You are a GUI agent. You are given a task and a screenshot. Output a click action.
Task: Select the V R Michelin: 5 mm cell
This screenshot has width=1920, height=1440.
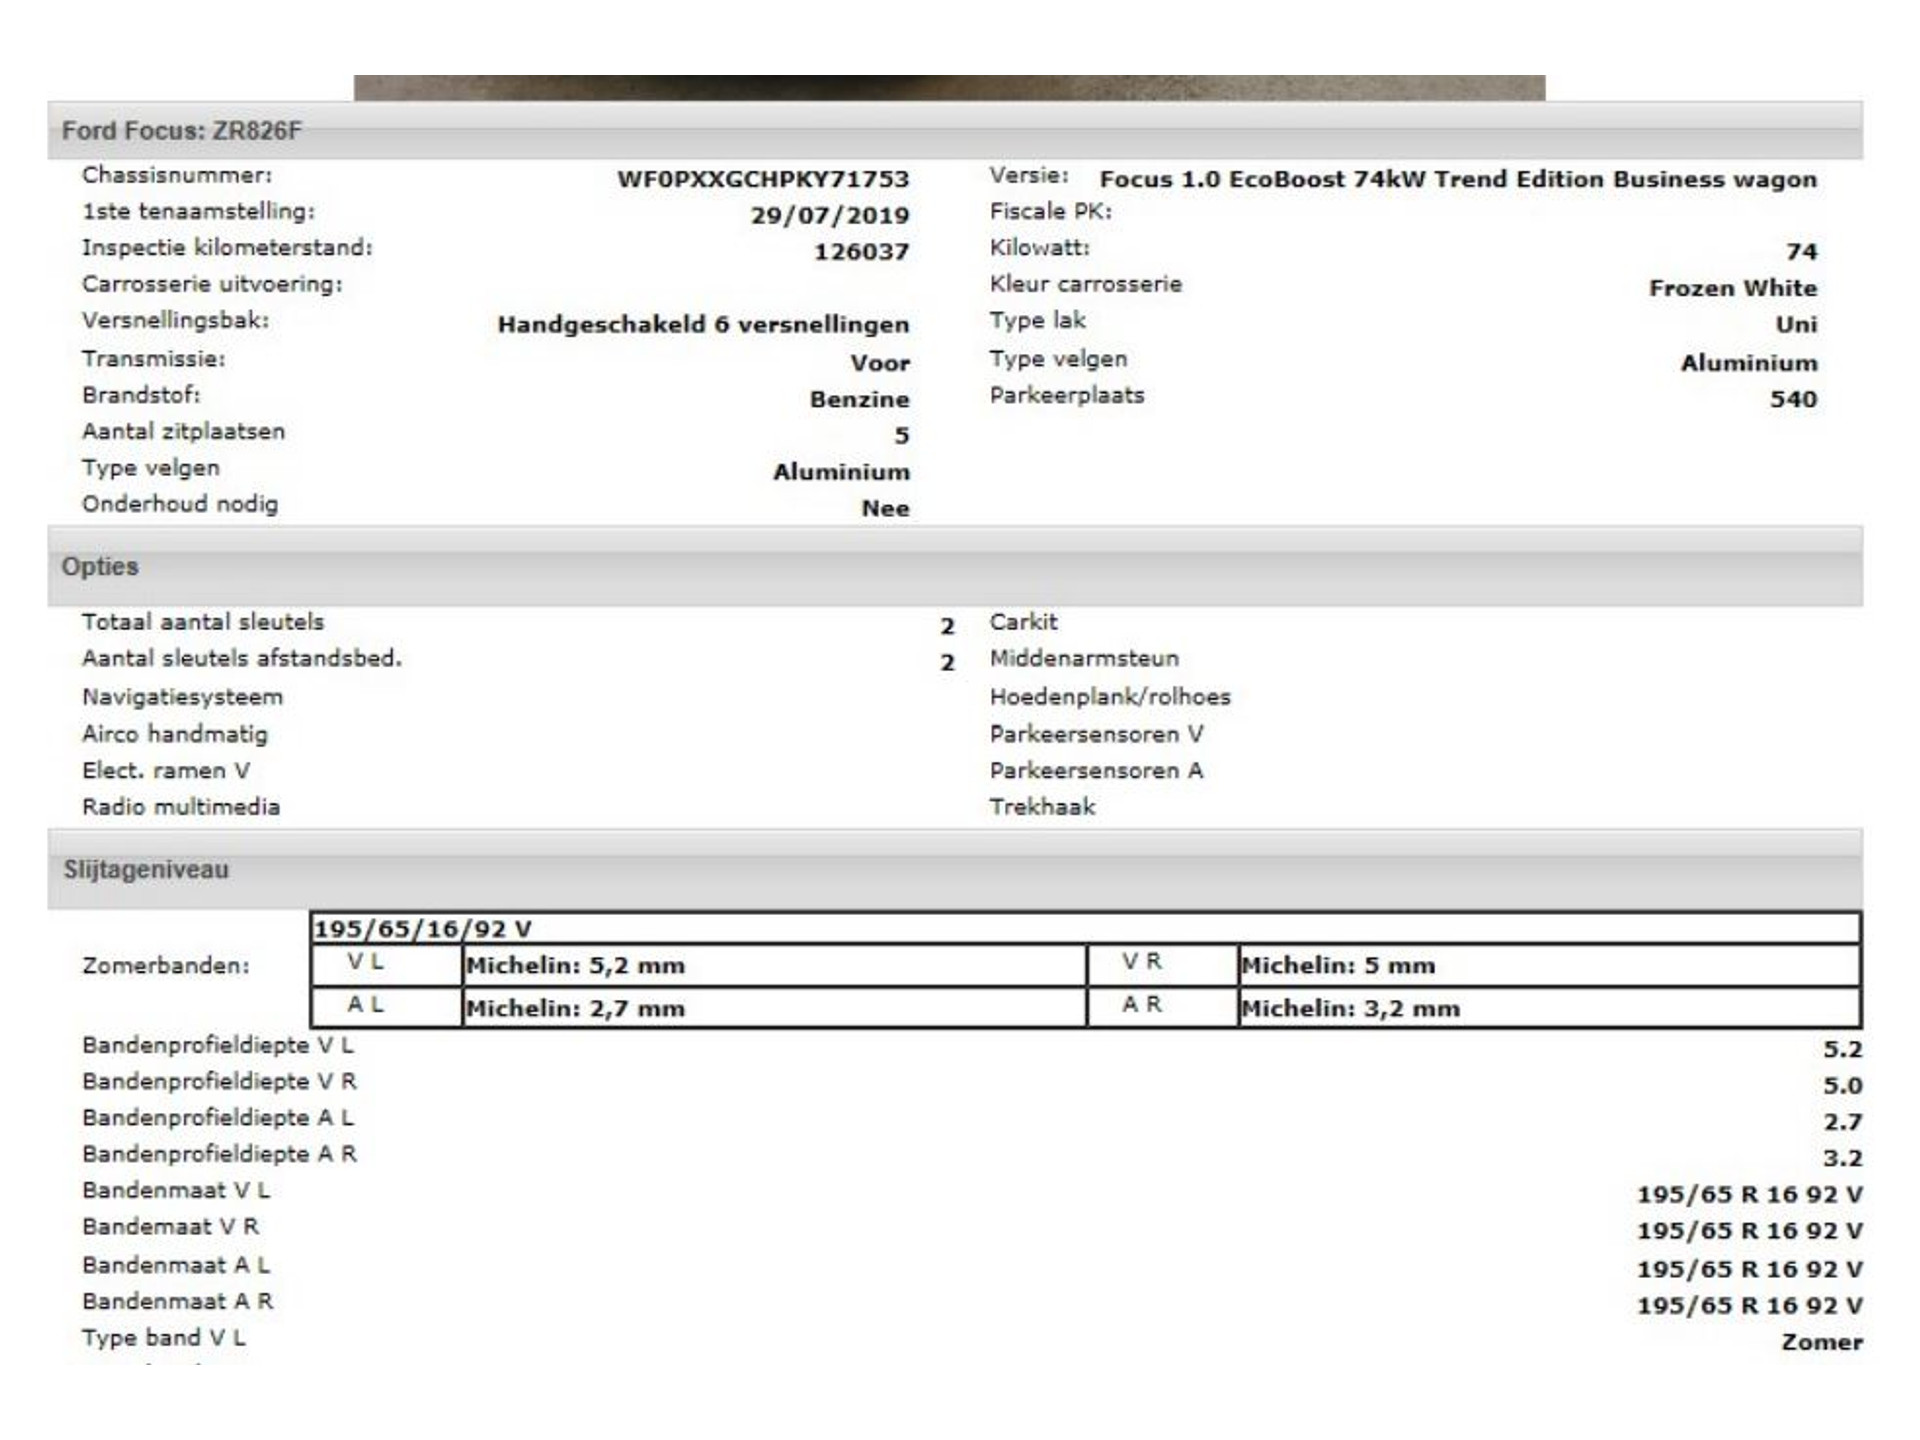click(1549, 966)
